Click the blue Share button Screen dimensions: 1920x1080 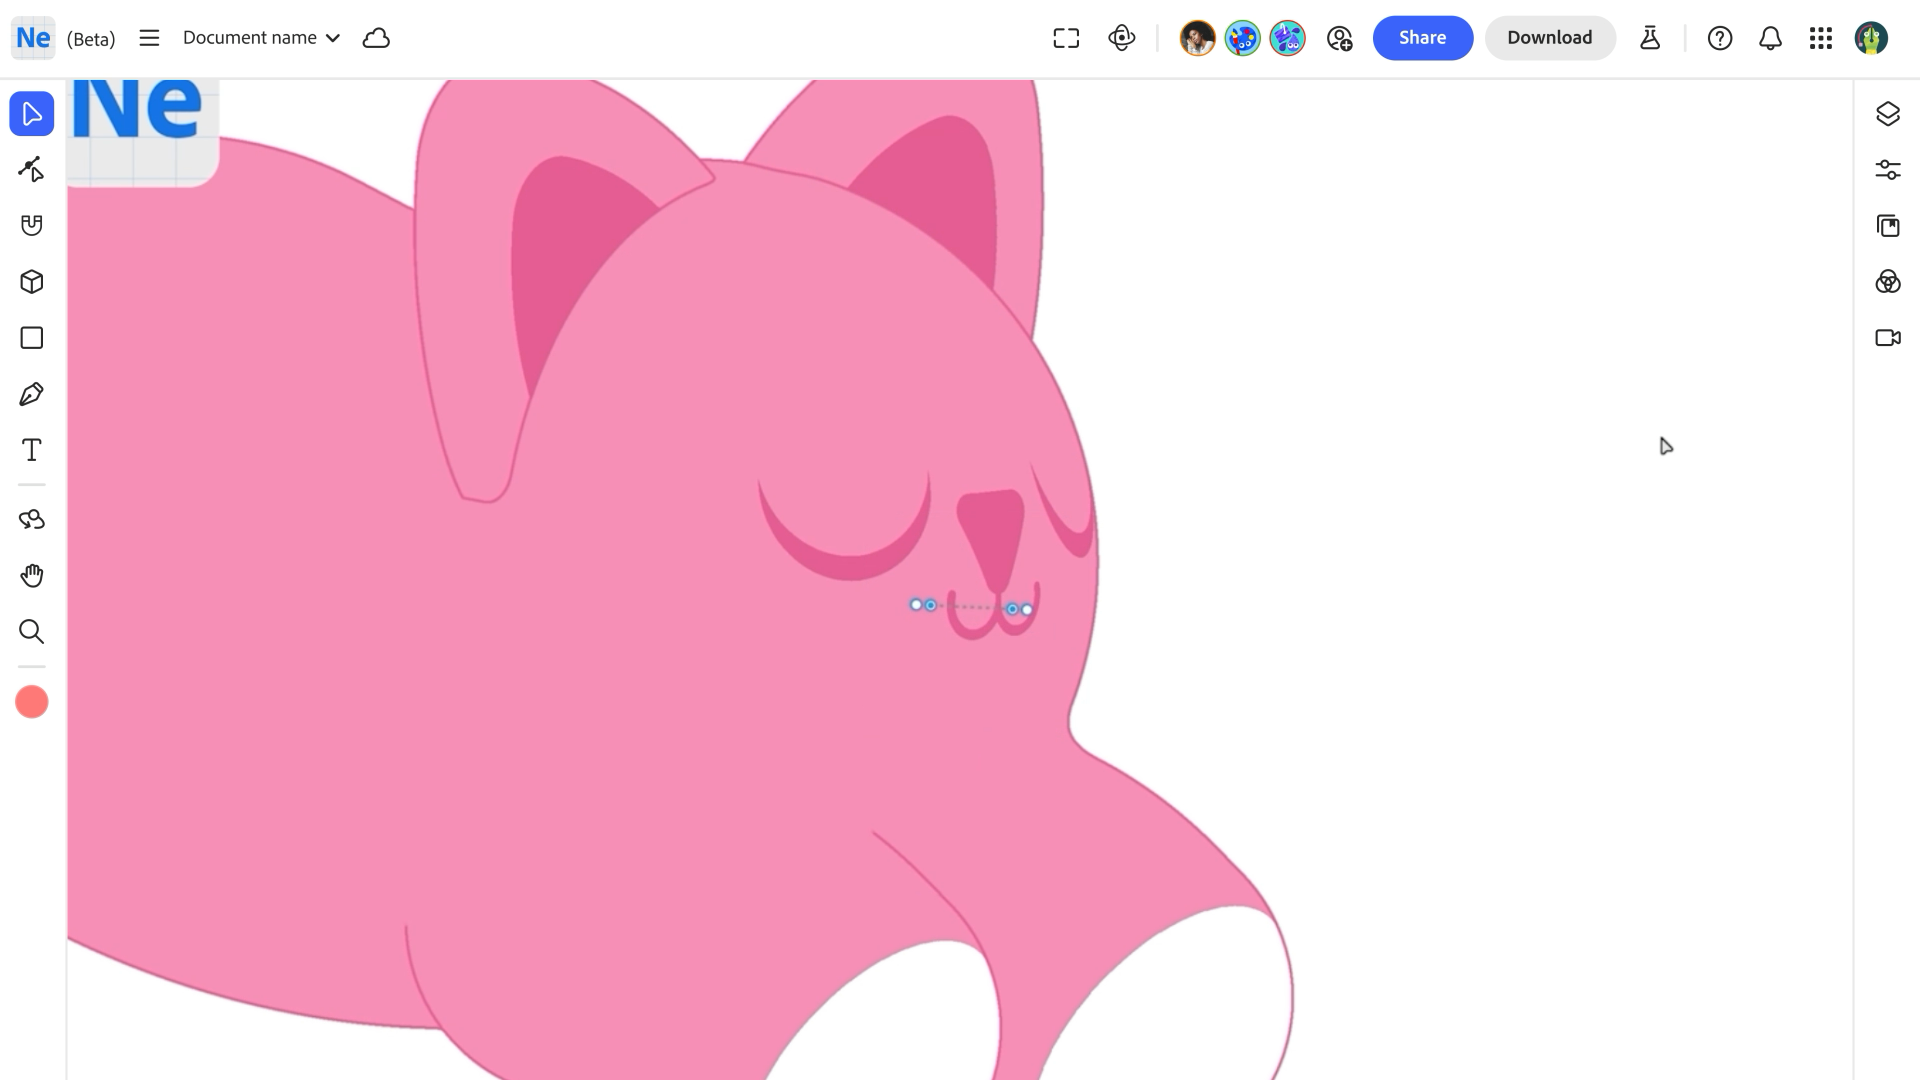1422,38
